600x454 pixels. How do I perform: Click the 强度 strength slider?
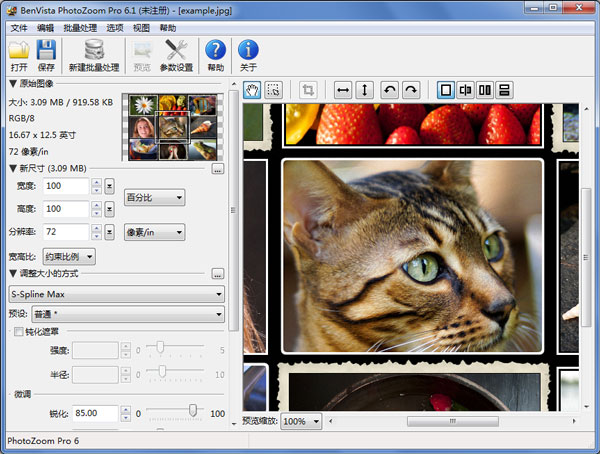pyautogui.click(x=160, y=347)
